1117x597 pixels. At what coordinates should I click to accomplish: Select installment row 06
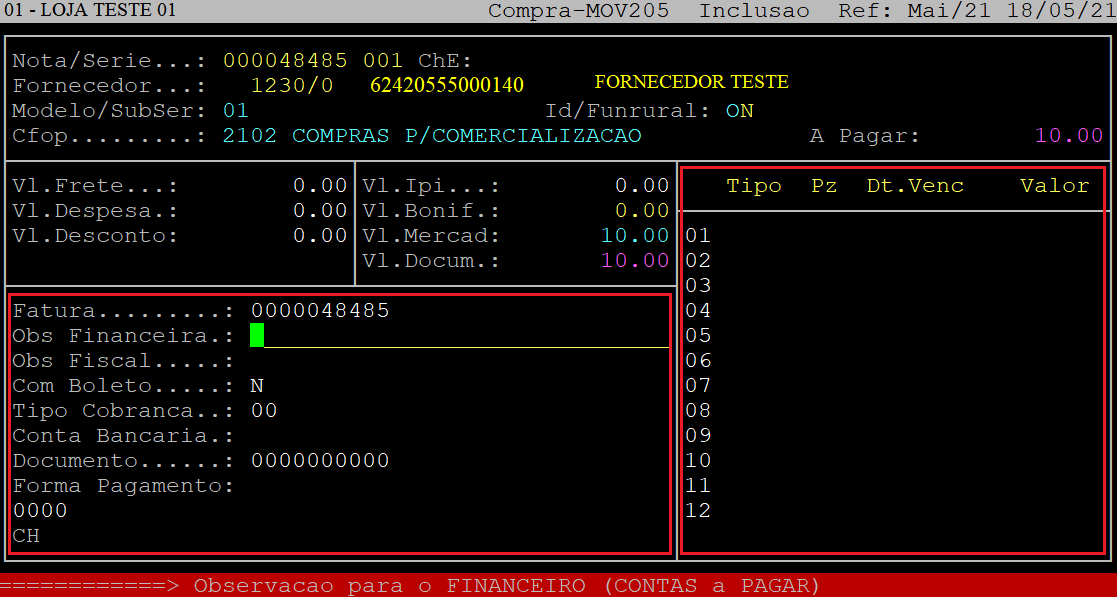[698, 361]
